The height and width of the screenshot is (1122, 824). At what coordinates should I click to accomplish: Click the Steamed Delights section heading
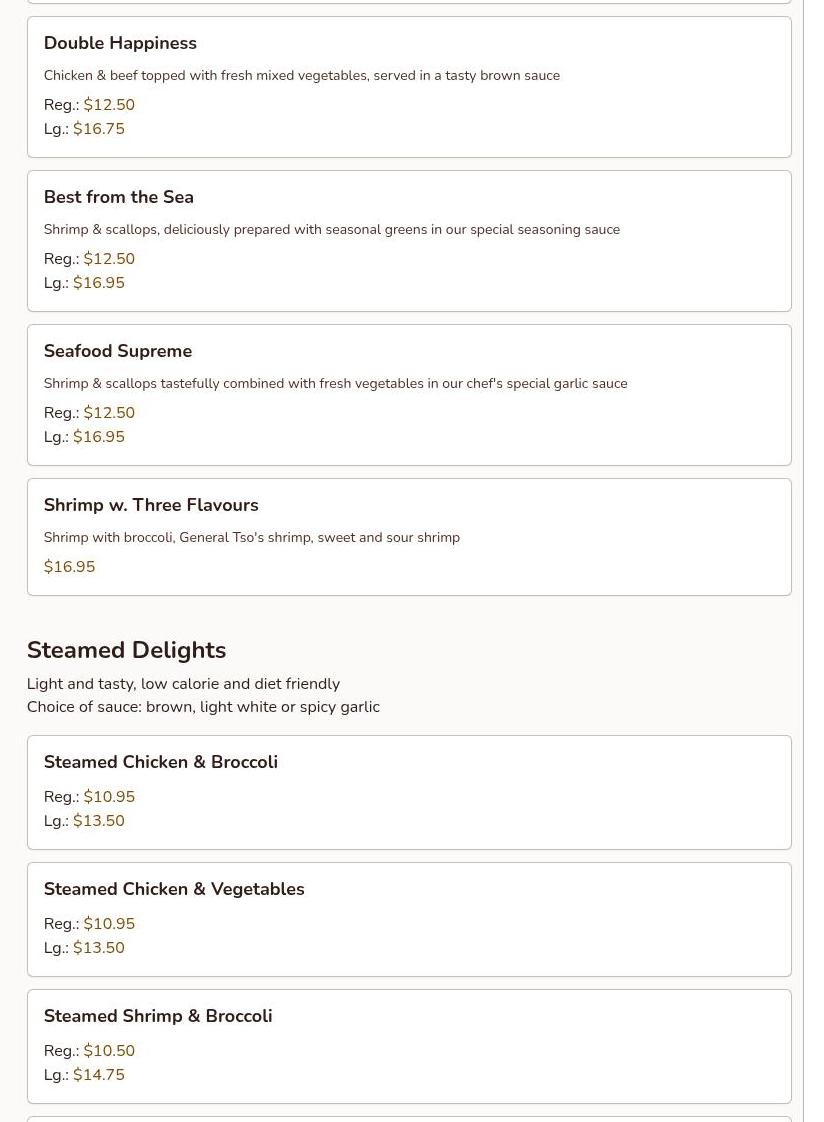tap(126, 650)
